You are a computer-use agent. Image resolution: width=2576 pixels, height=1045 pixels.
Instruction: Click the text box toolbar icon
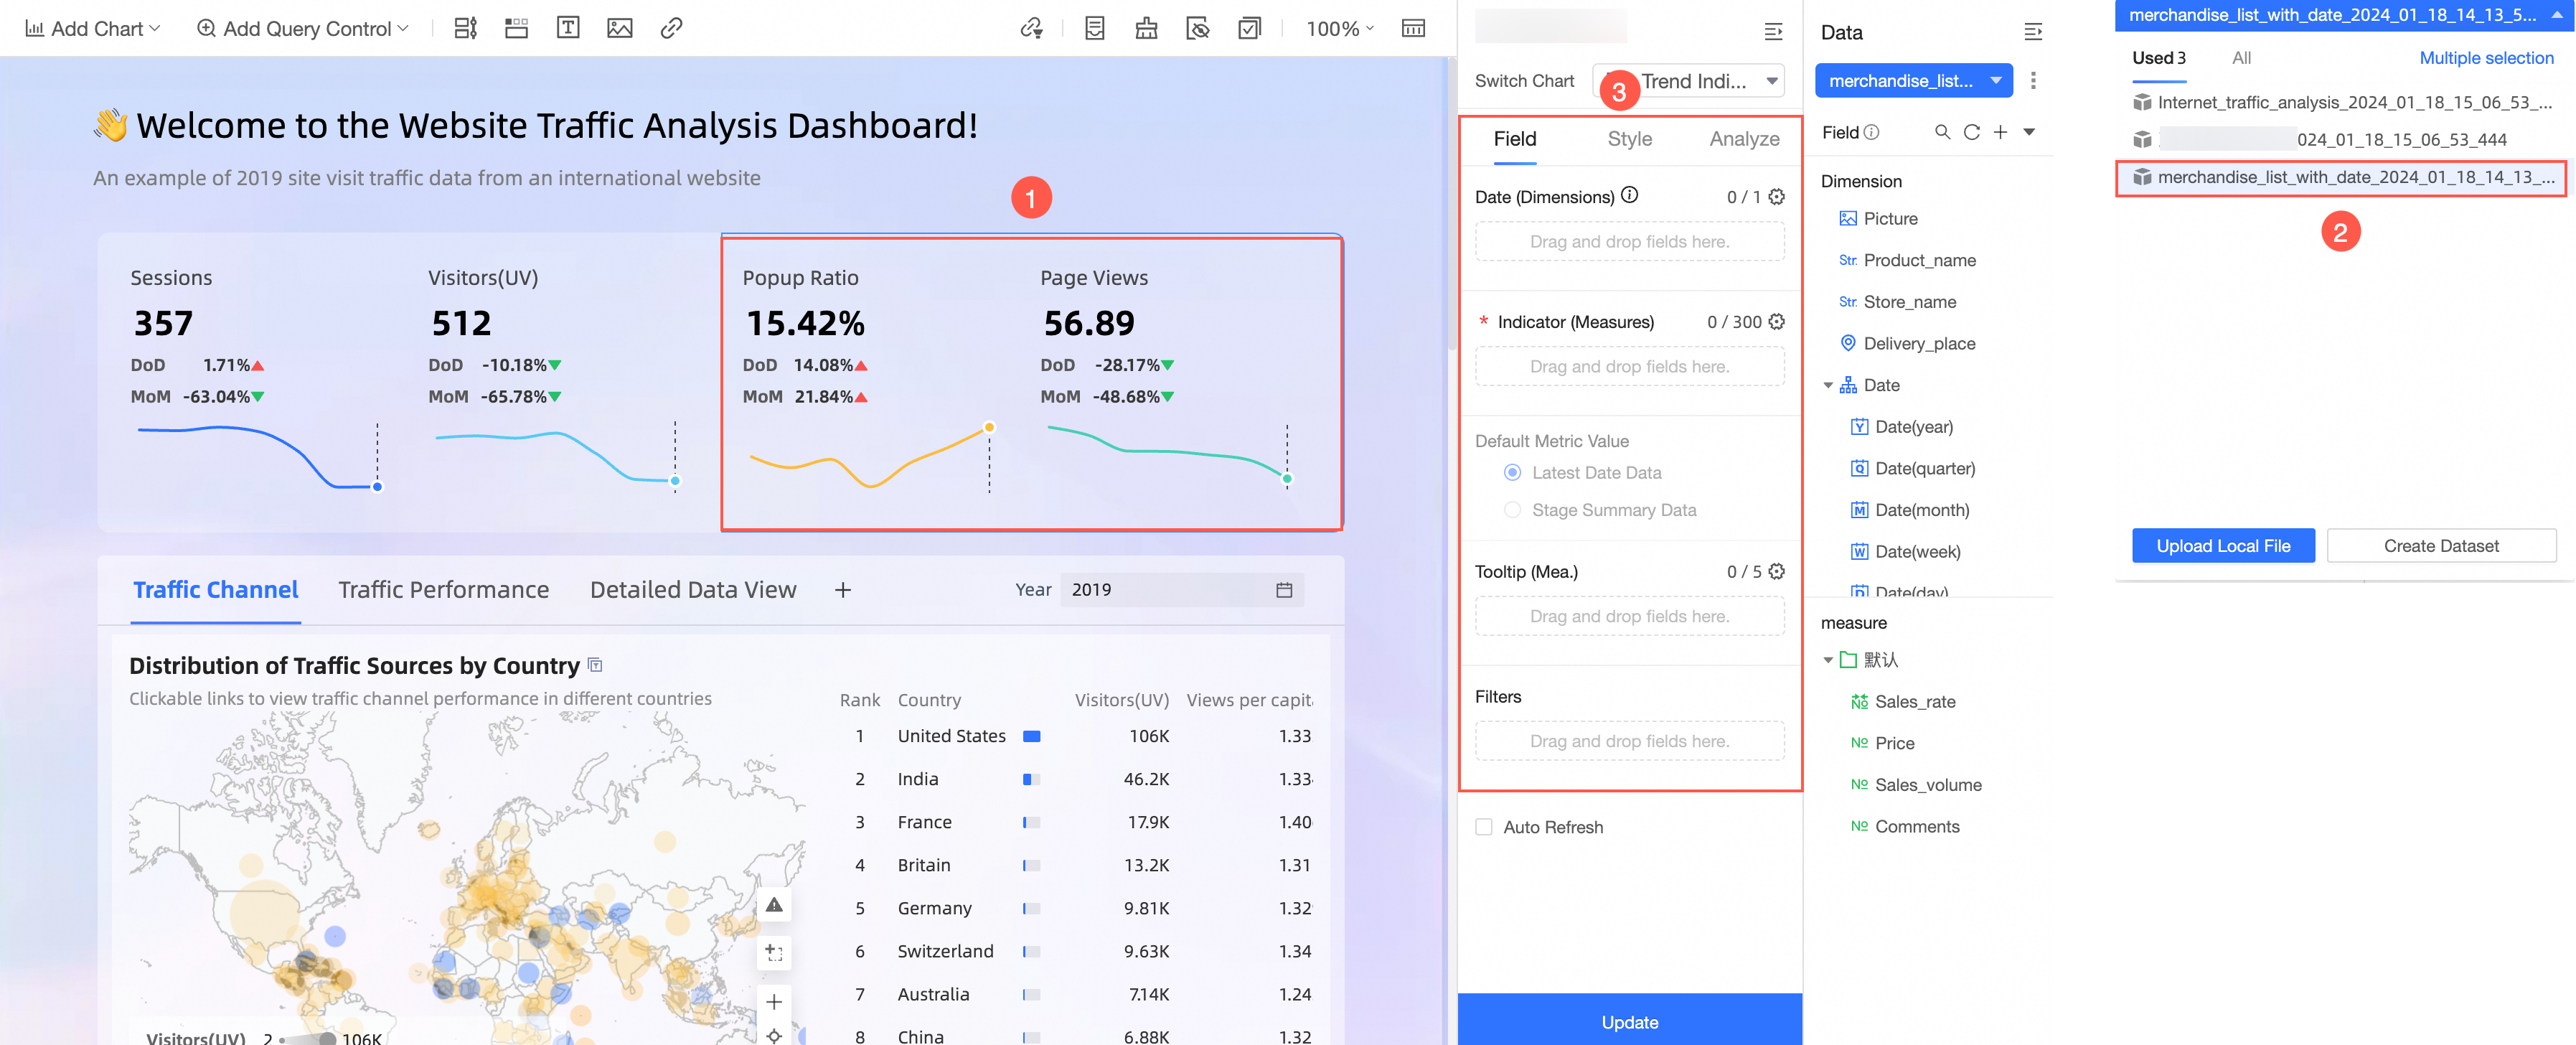point(567,28)
